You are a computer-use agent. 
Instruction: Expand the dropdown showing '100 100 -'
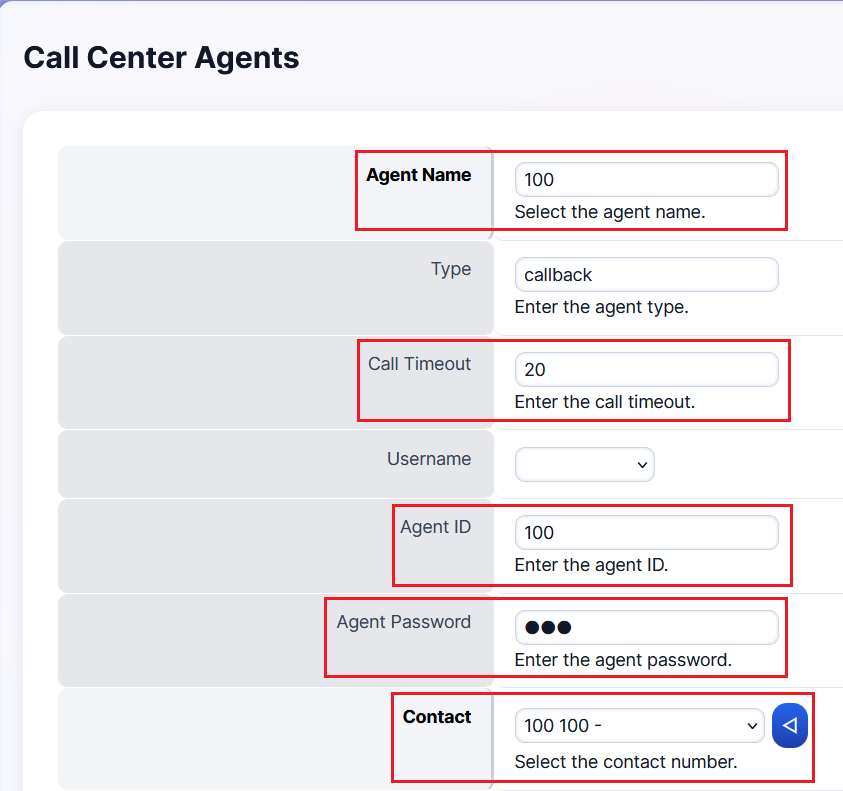[x=638, y=725]
